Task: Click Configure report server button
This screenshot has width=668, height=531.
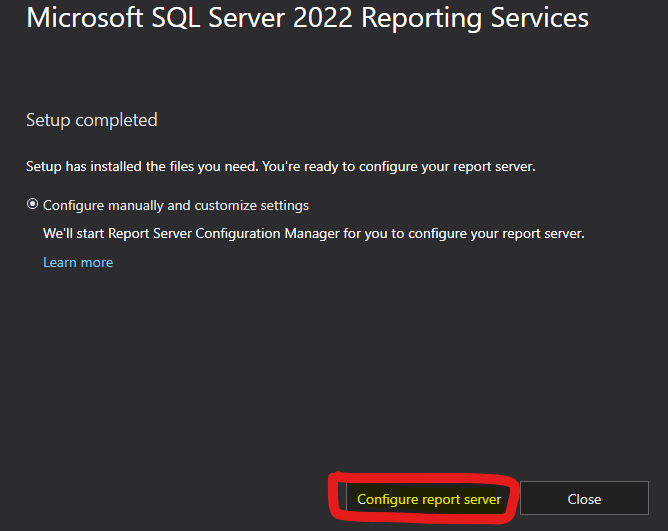Action: 429,499
